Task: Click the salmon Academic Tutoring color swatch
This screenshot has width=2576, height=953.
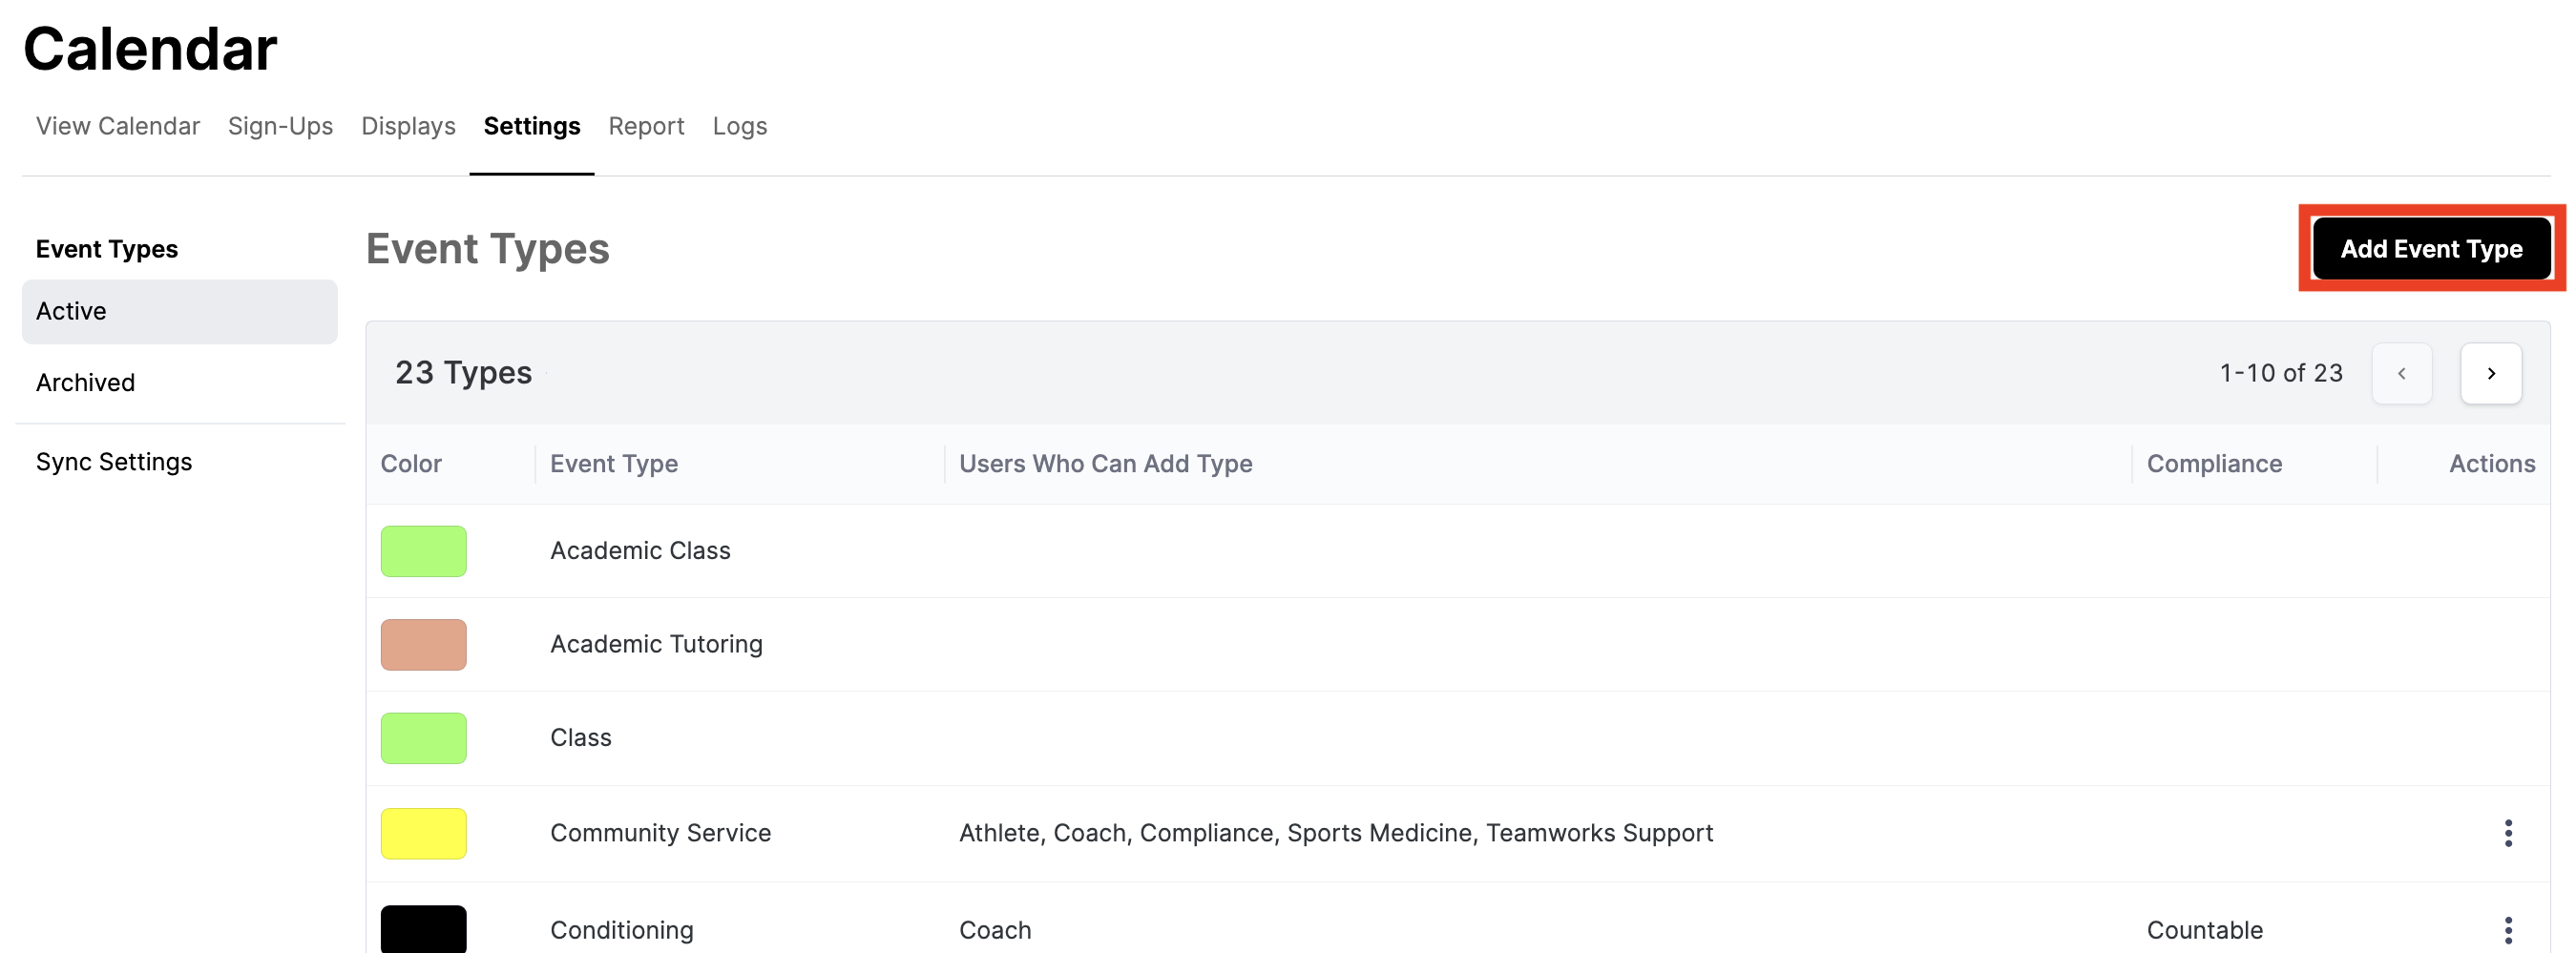Action: [423, 645]
